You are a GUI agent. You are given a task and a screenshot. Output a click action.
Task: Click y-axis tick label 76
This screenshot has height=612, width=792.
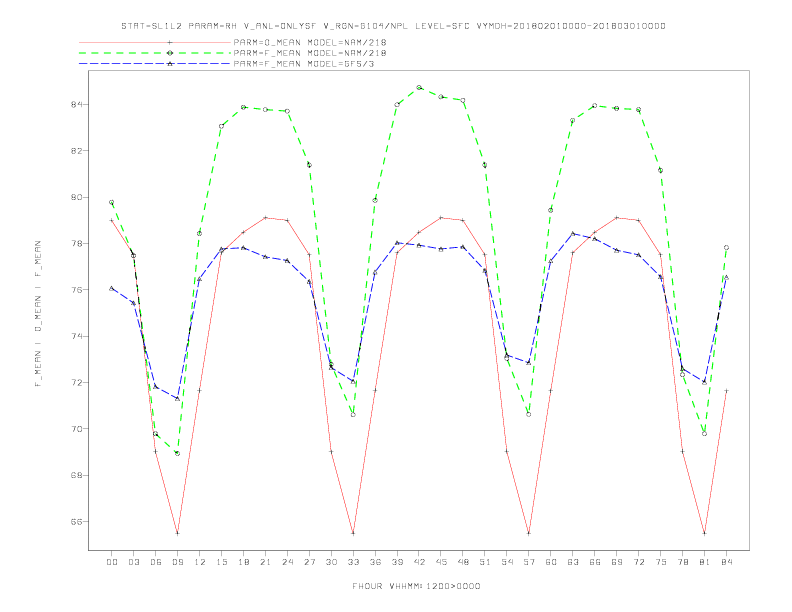[76, 290]
